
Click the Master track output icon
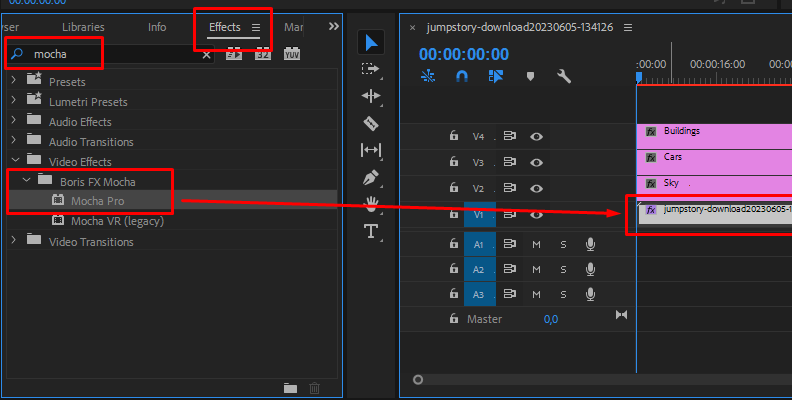pyautogui.click(x=621, y=315)
